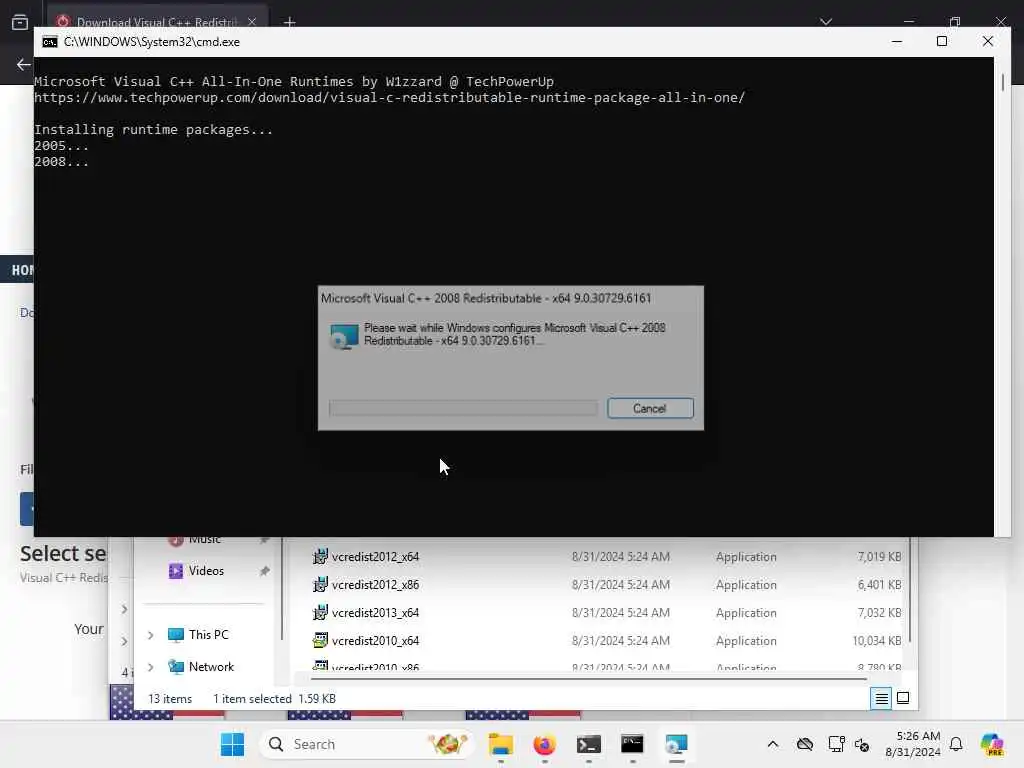Open notifications bell icon
Viewport: 1024px width, 768px height.
click(956, 744)
